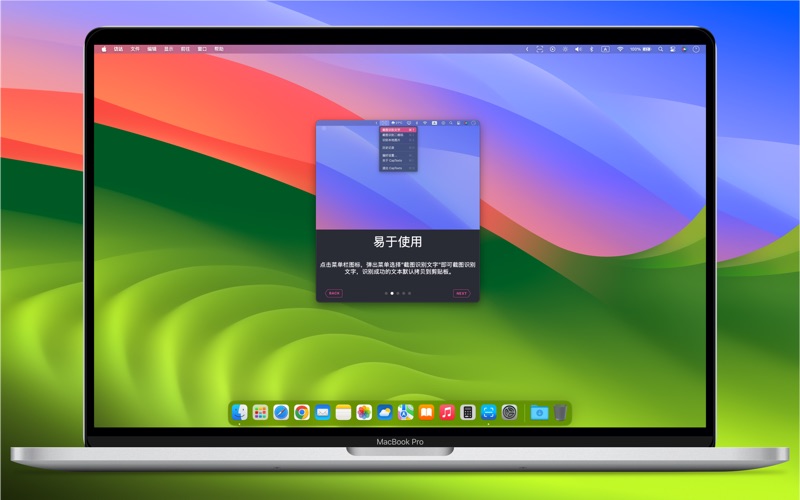This screenshot has height=500, width=800.
Task: Advance onboarding with the NEXT button
Action: tap(461, 293)
